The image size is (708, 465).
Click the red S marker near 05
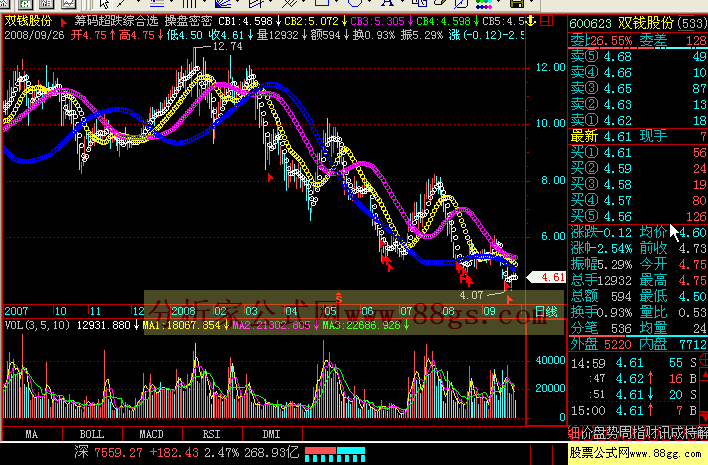[x=339, y=298]
